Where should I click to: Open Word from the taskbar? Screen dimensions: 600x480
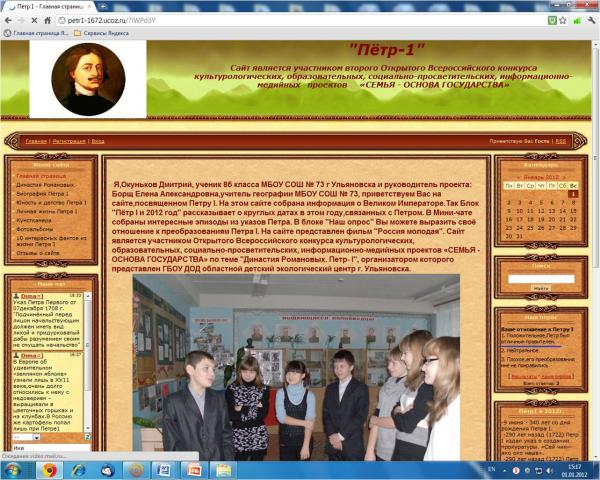(165, 470)
